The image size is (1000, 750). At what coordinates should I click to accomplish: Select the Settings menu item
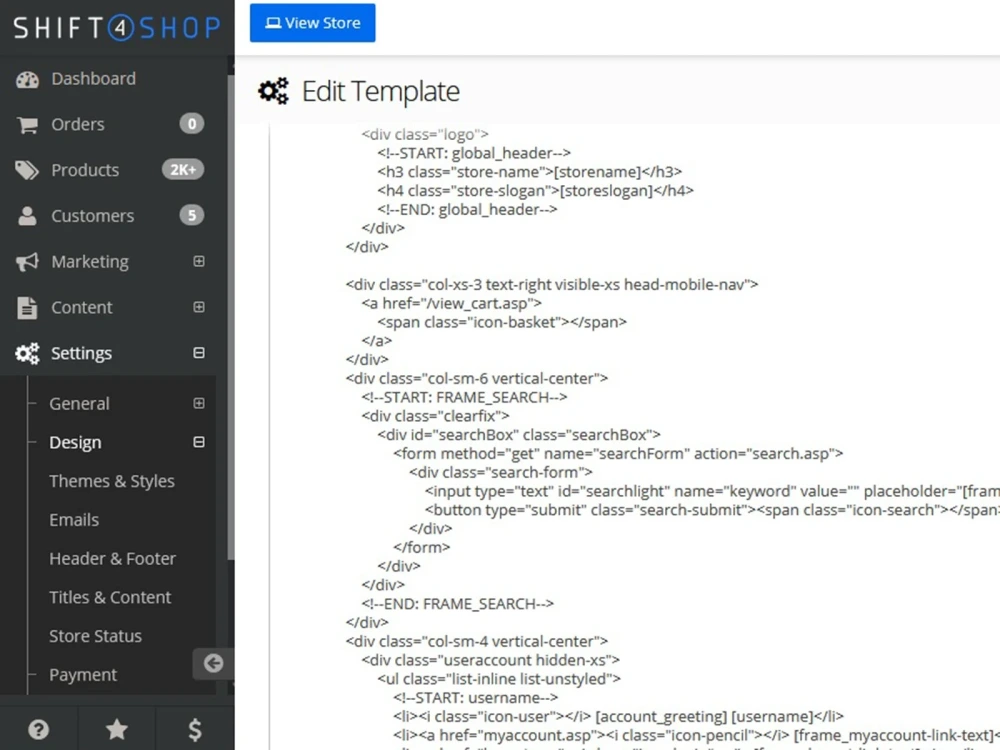coord(81,353)
